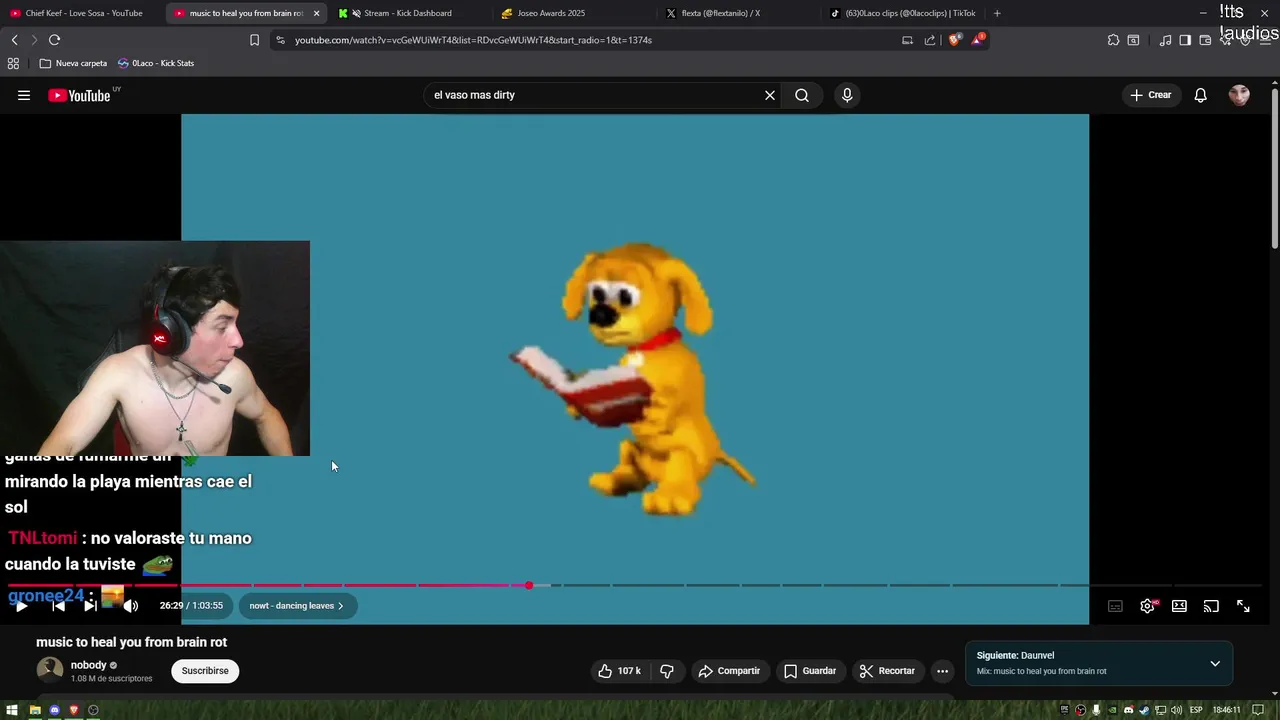Click Guardar to save video
Screen dimensions: 1280x720
coord(809,671)
